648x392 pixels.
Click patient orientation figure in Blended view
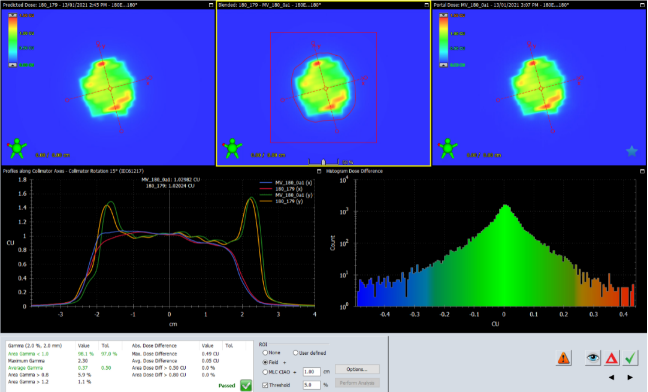click(232, 148)
